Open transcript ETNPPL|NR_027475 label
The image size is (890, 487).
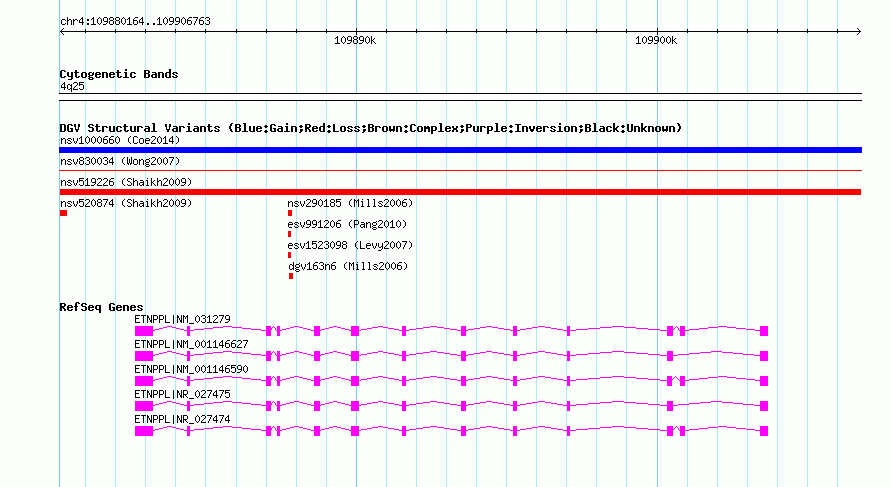182,394
